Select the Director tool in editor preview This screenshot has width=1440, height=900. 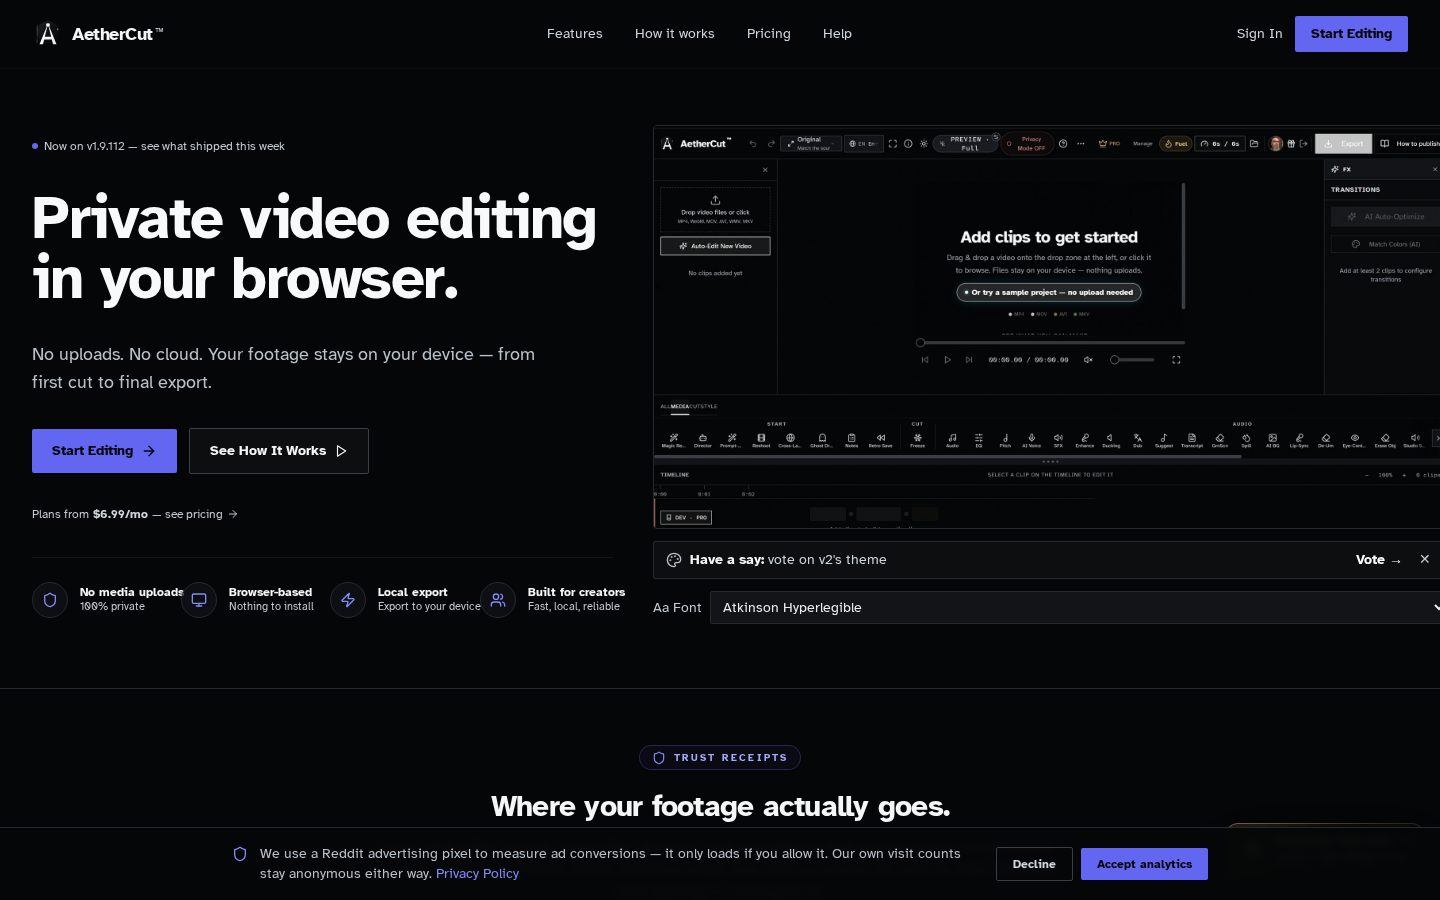703,438
